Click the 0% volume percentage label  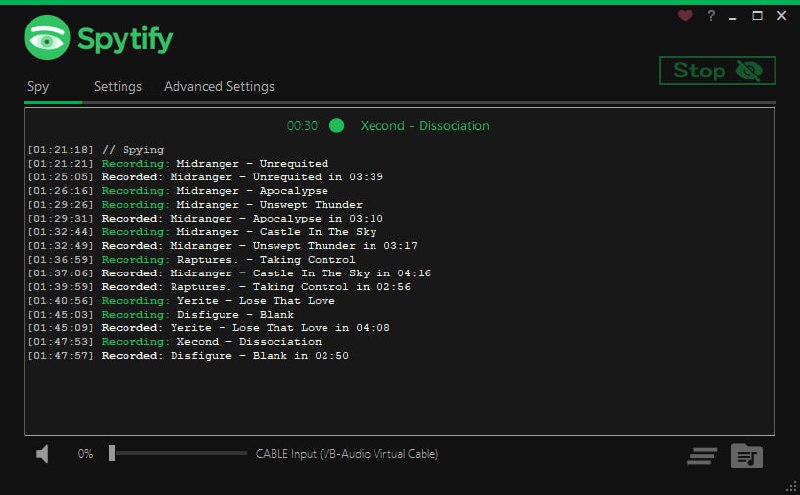[x=85, y=454]
